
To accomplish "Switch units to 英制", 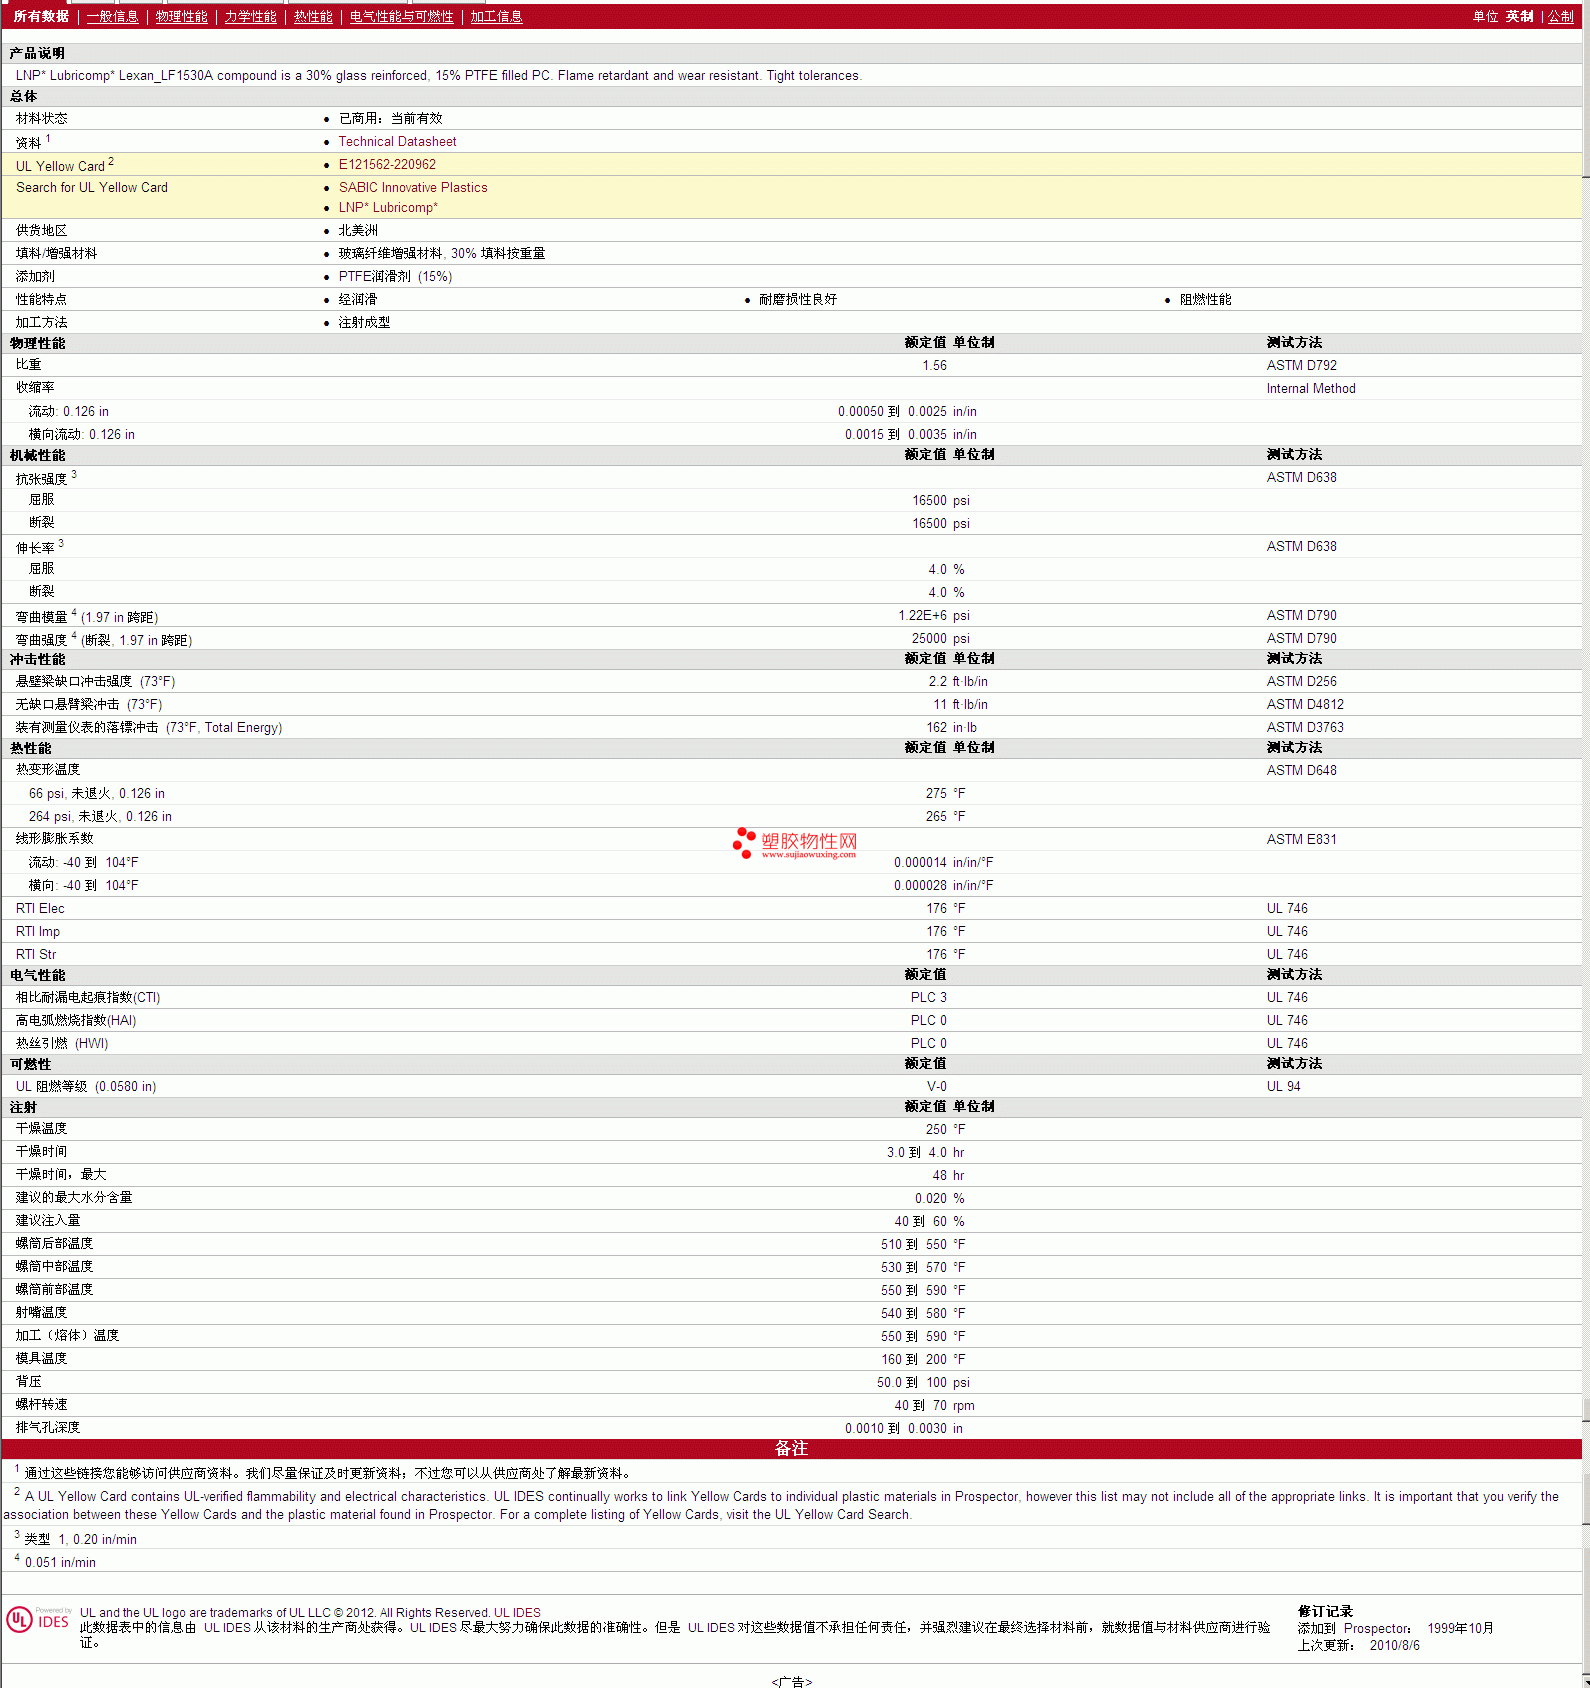I will [x=1519, y=16].
